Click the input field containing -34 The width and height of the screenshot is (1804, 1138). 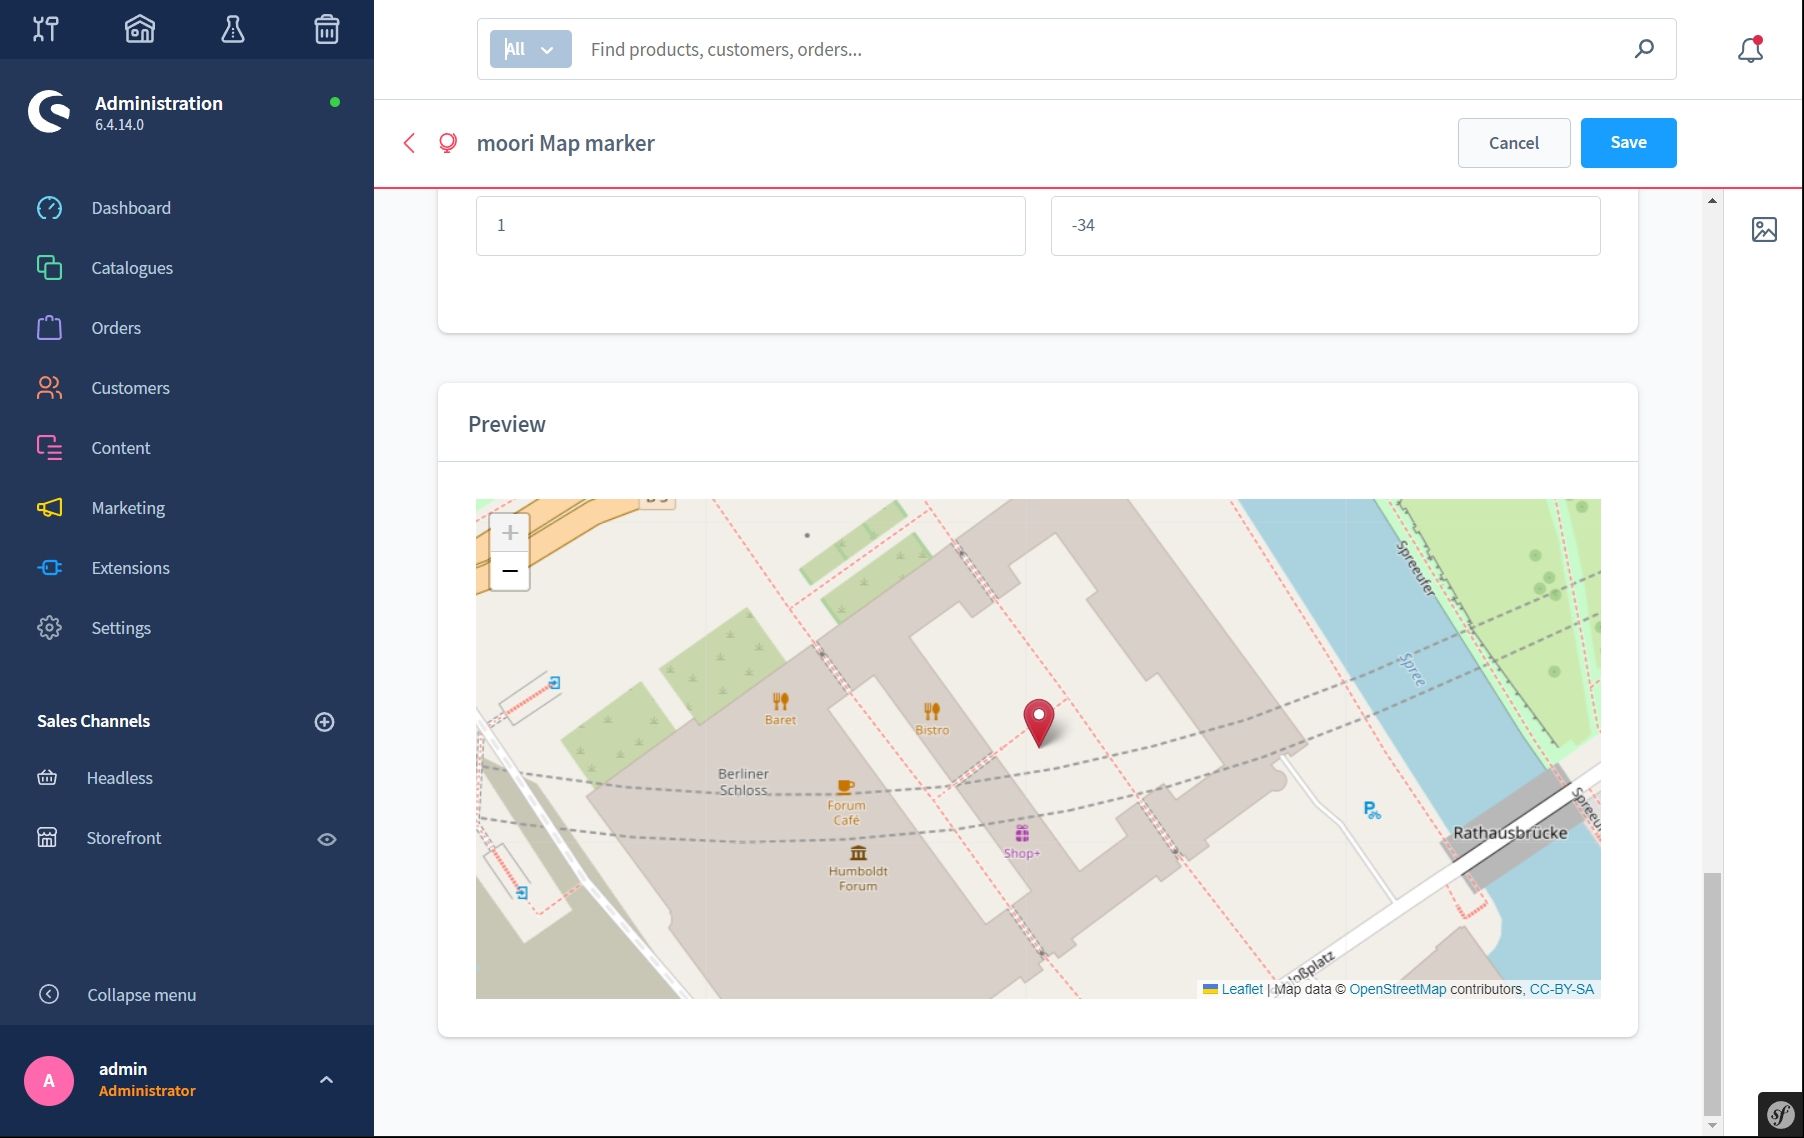[1325, 226]
